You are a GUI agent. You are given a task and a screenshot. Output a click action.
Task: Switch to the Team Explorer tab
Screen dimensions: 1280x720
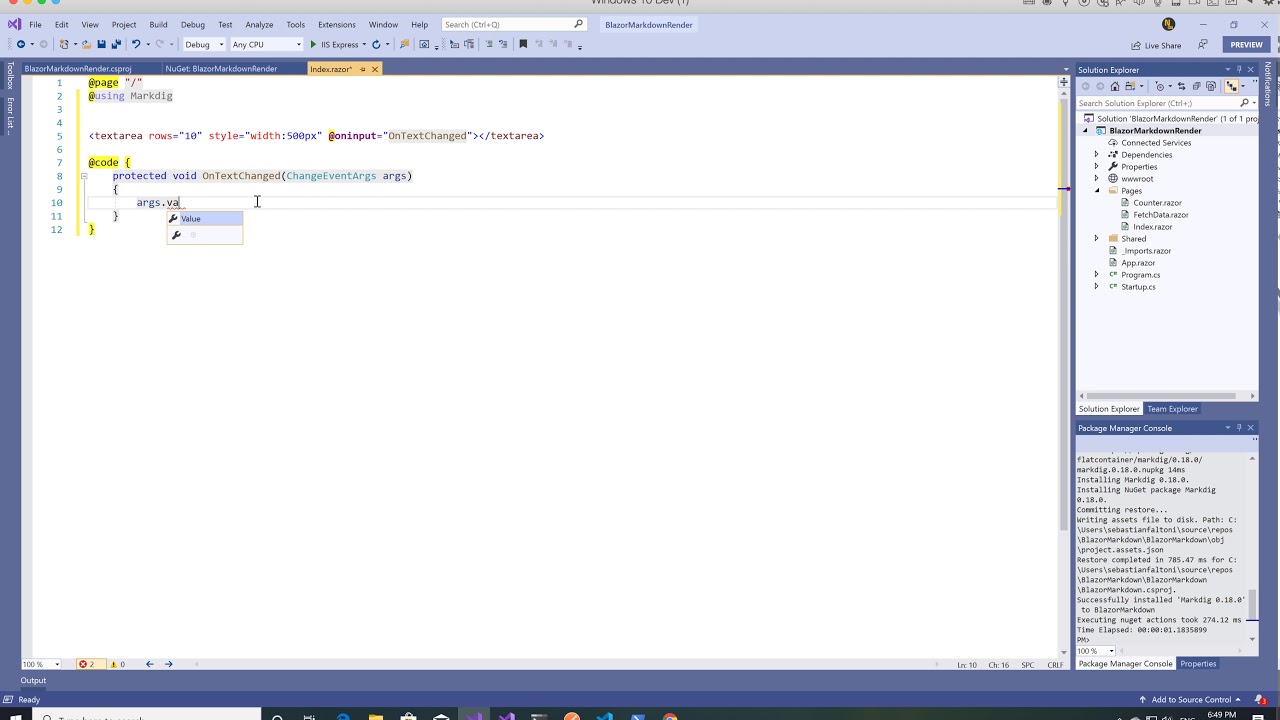[1172, 409]
